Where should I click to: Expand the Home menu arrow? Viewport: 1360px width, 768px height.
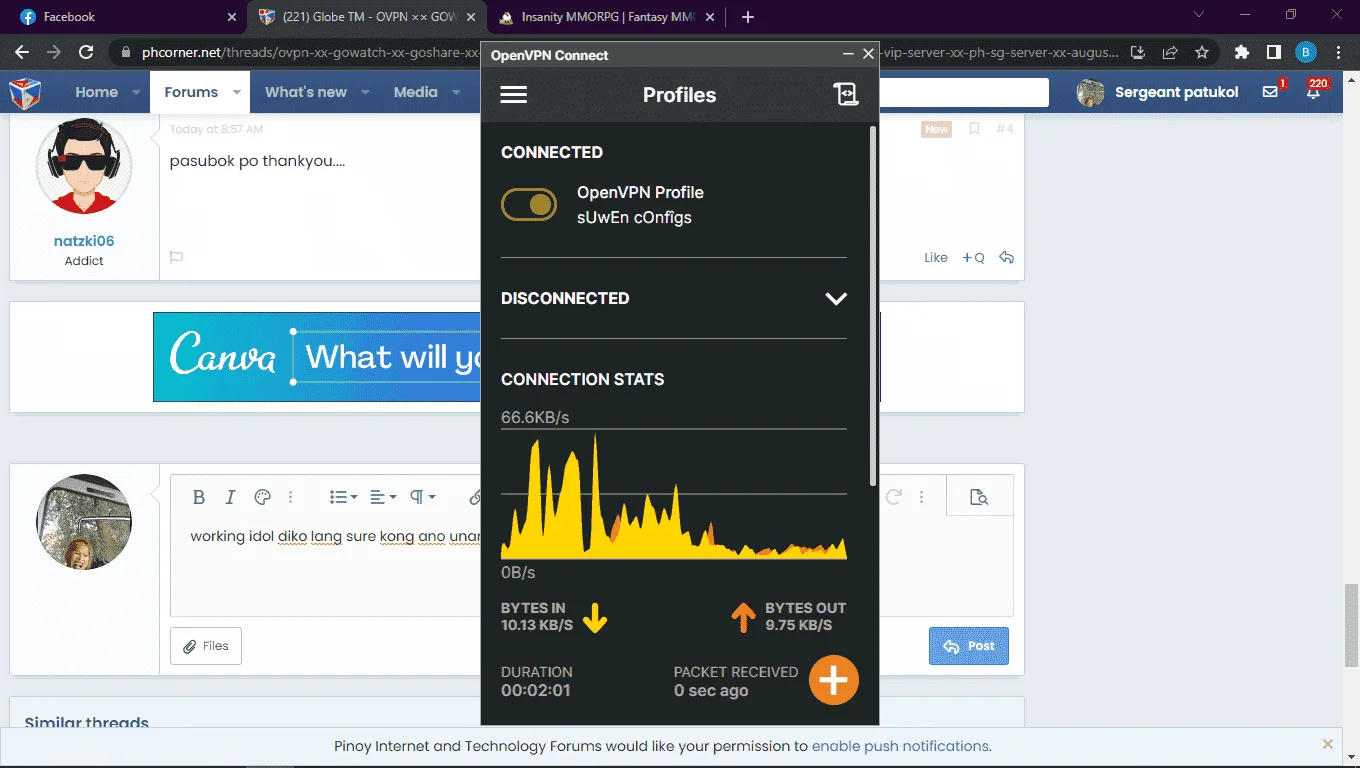[137, 92]
